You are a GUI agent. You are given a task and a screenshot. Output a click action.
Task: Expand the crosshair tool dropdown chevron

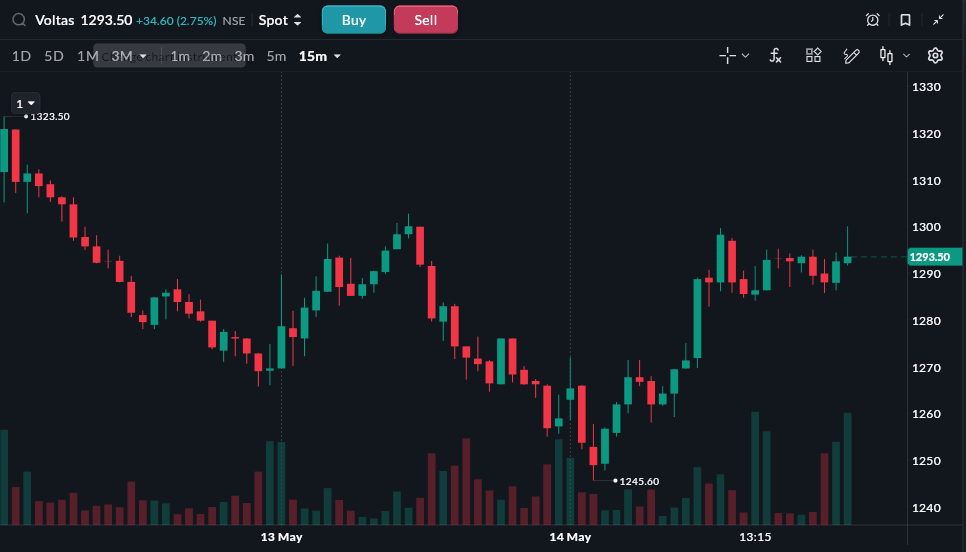[x=745, y=55]
